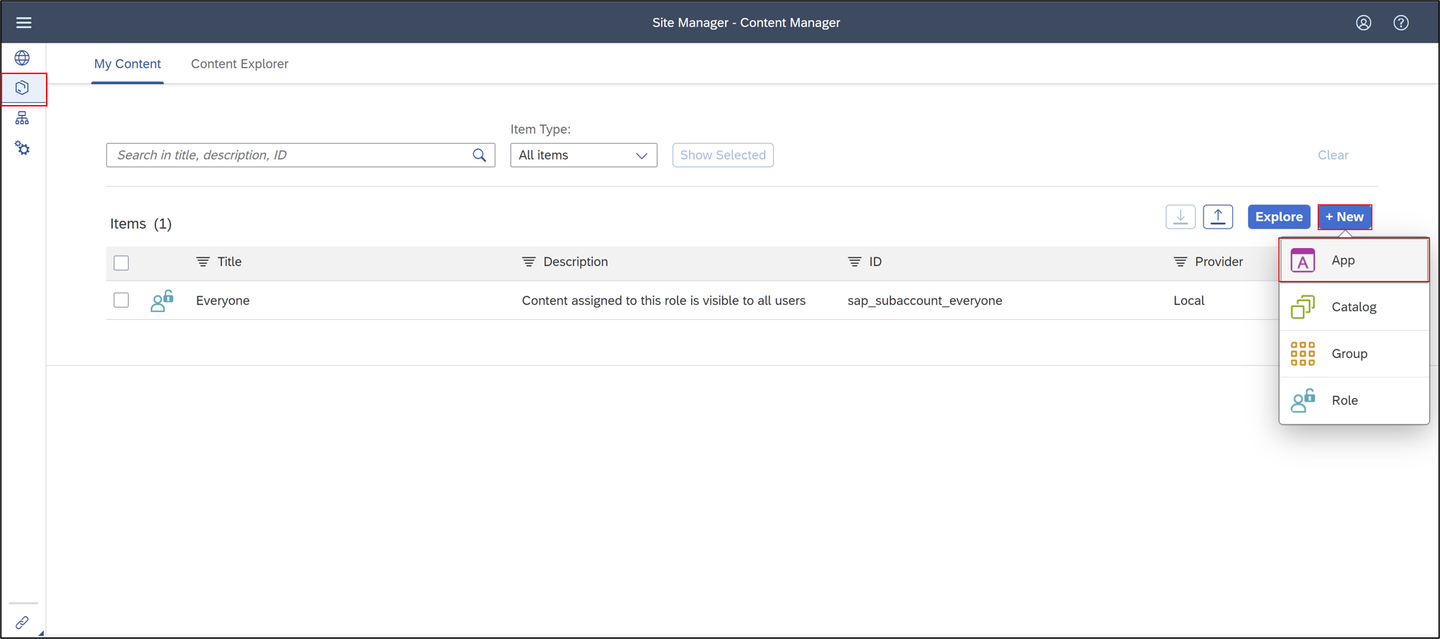Click the sap_subaccount_everyone ID cell
The height and width of the screenshot is (639, 1440).
tap(925, 300)
